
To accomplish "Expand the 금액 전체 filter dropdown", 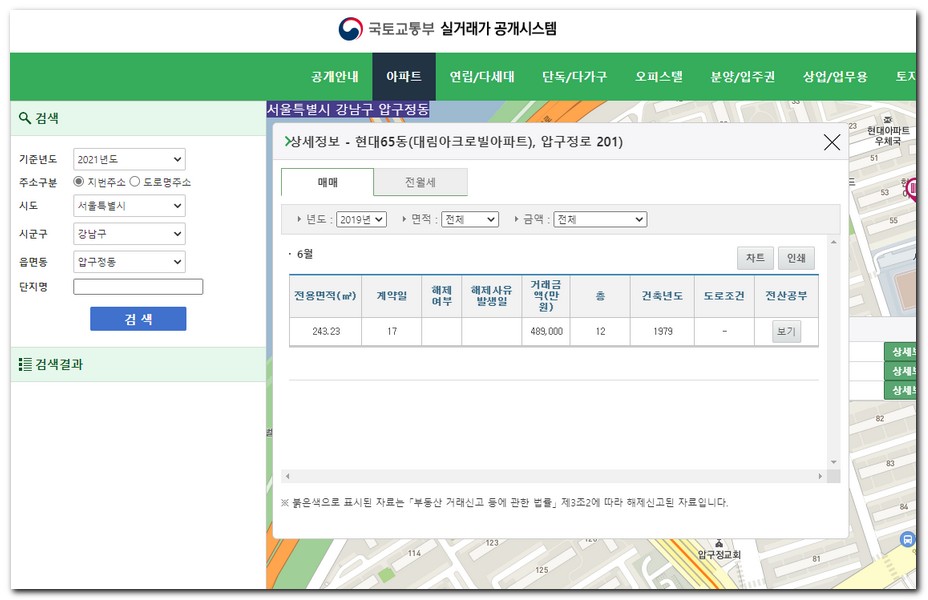I will (x=600, y=219).
